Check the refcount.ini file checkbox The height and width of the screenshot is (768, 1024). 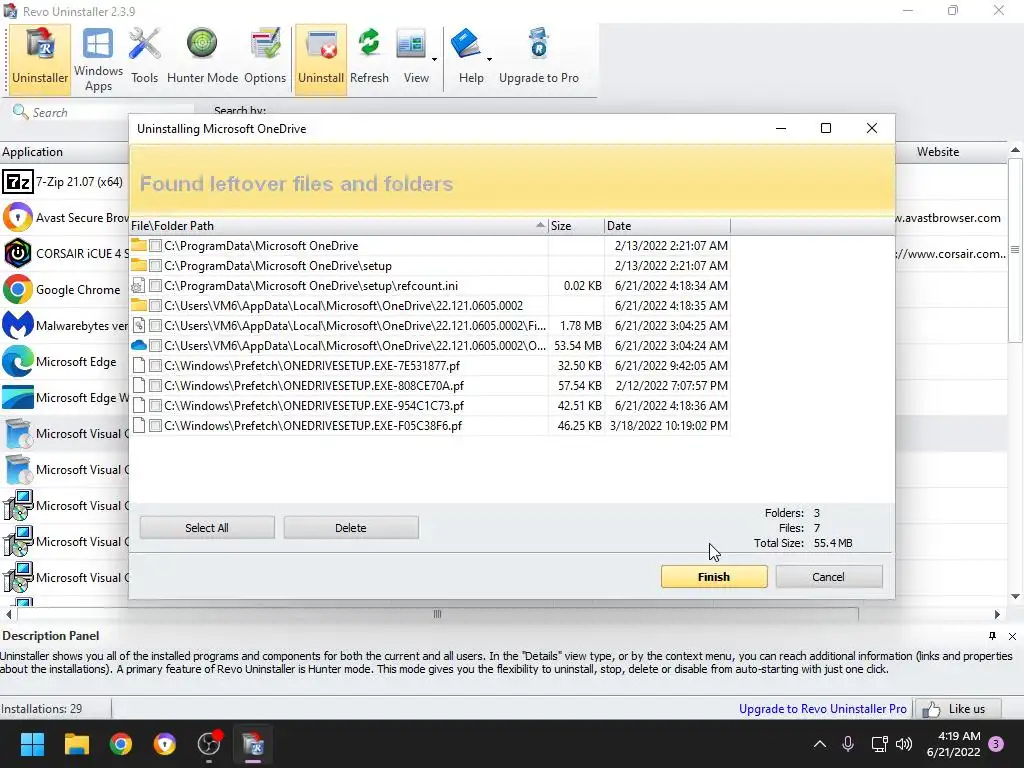click(x=155, y=286)
